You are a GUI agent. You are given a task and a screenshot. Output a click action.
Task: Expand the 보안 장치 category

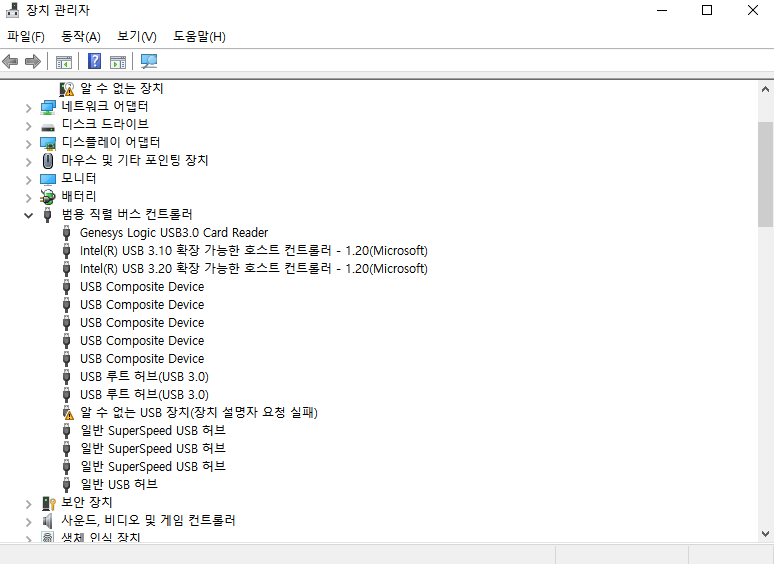(x=29, y=504)
